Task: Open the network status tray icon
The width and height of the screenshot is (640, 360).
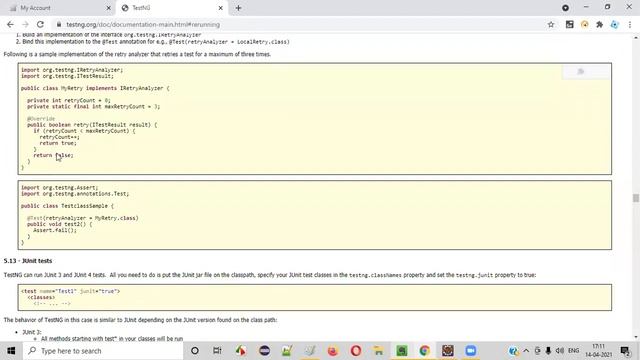Action: [537, 351]
